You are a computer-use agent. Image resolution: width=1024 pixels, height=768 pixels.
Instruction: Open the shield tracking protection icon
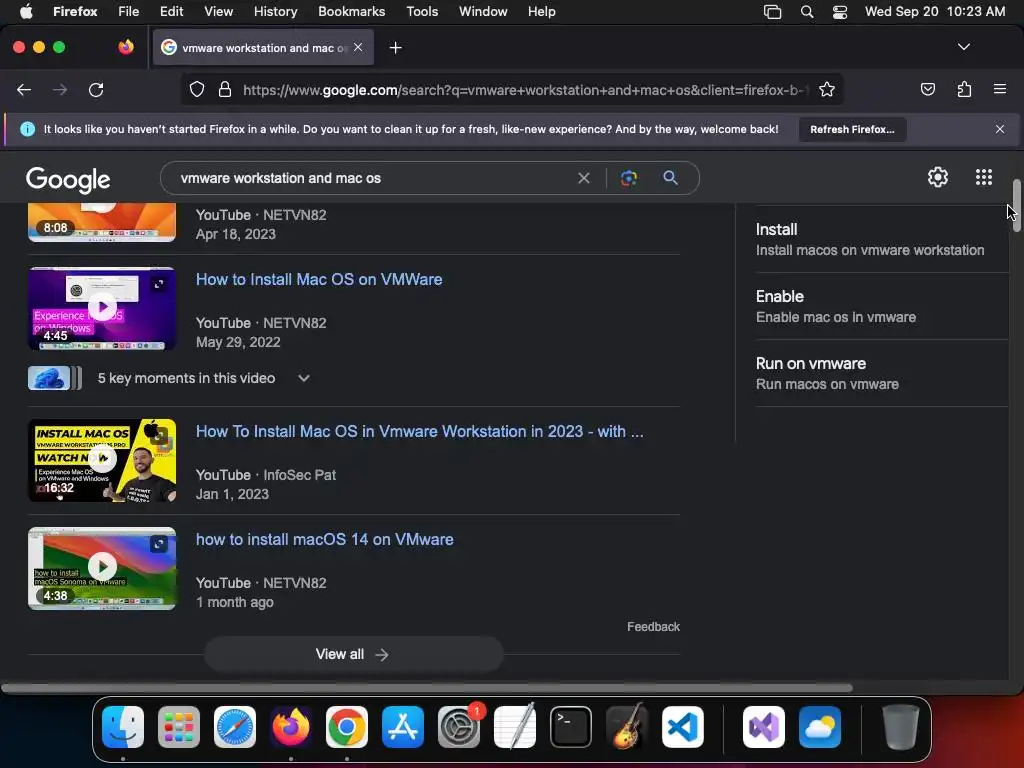197,89
